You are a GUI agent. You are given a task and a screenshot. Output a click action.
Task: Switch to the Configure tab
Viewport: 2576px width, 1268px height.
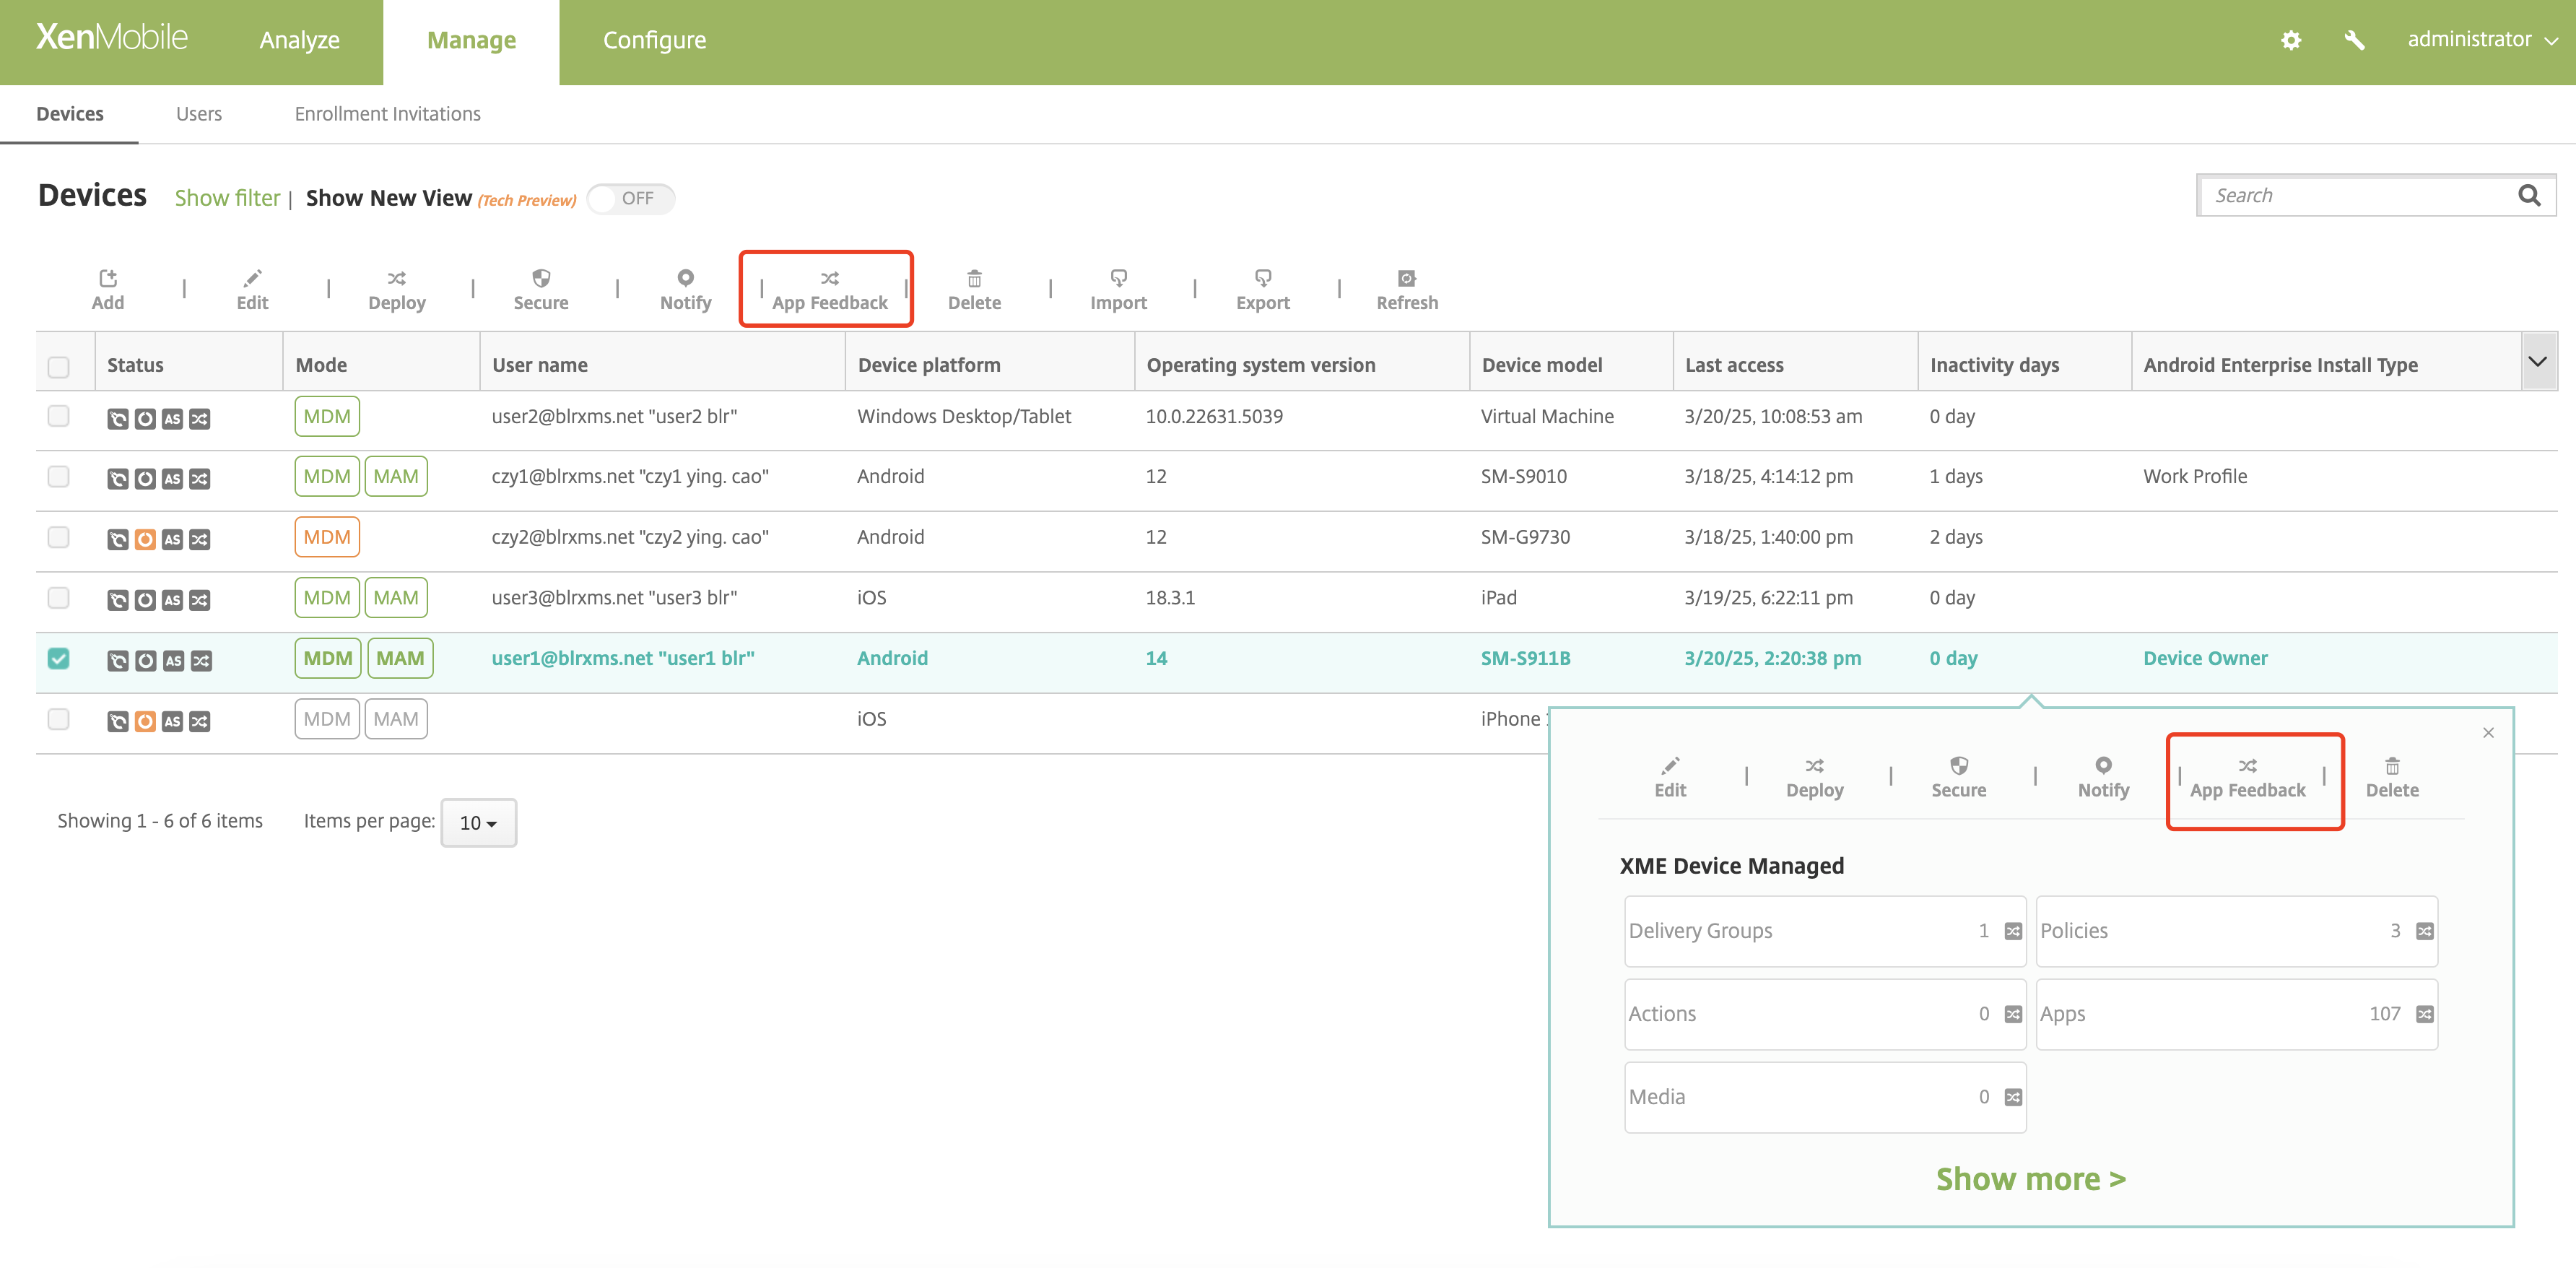click(x=654, y=40)
